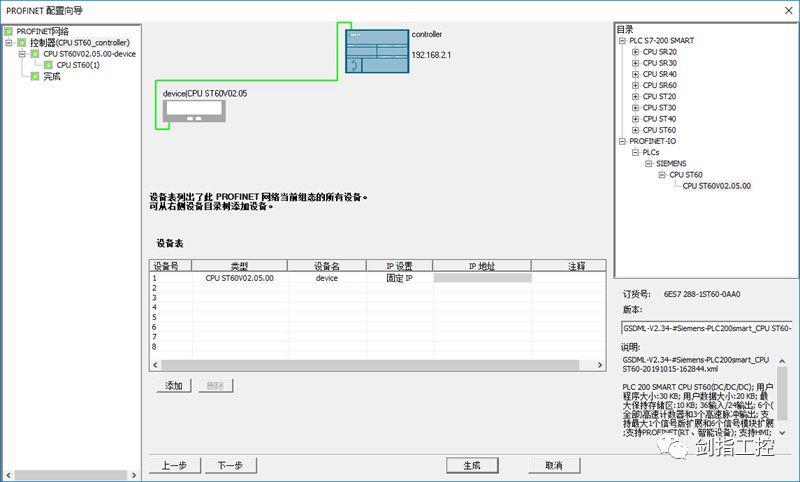Select CPU ST60(1) in the left tree
Screen dimensions: 800x482
[78, 65]
